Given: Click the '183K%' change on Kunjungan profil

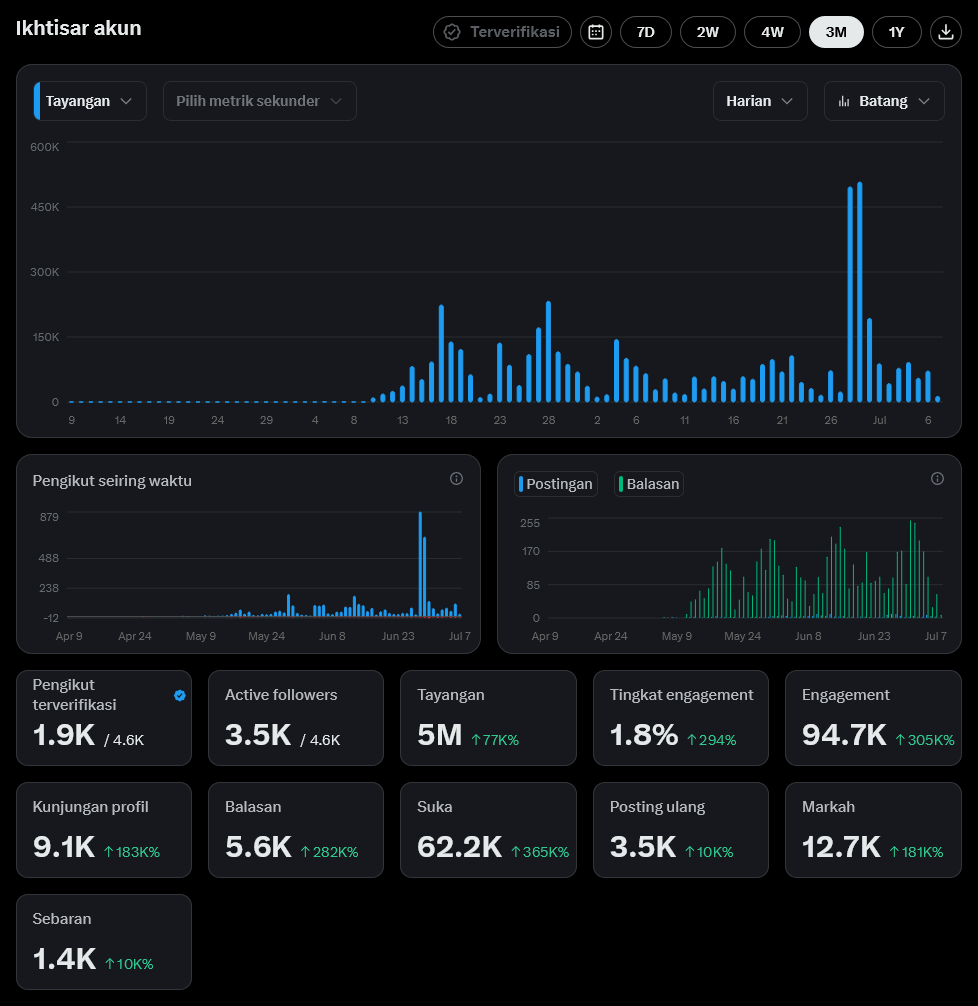Looking at the screenshot, I should pyautogui.click(x=132, y=852).
